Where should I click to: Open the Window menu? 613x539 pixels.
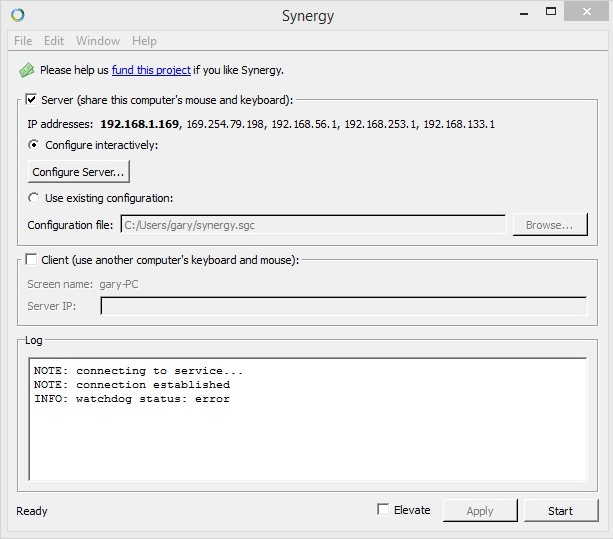(98, 41)
